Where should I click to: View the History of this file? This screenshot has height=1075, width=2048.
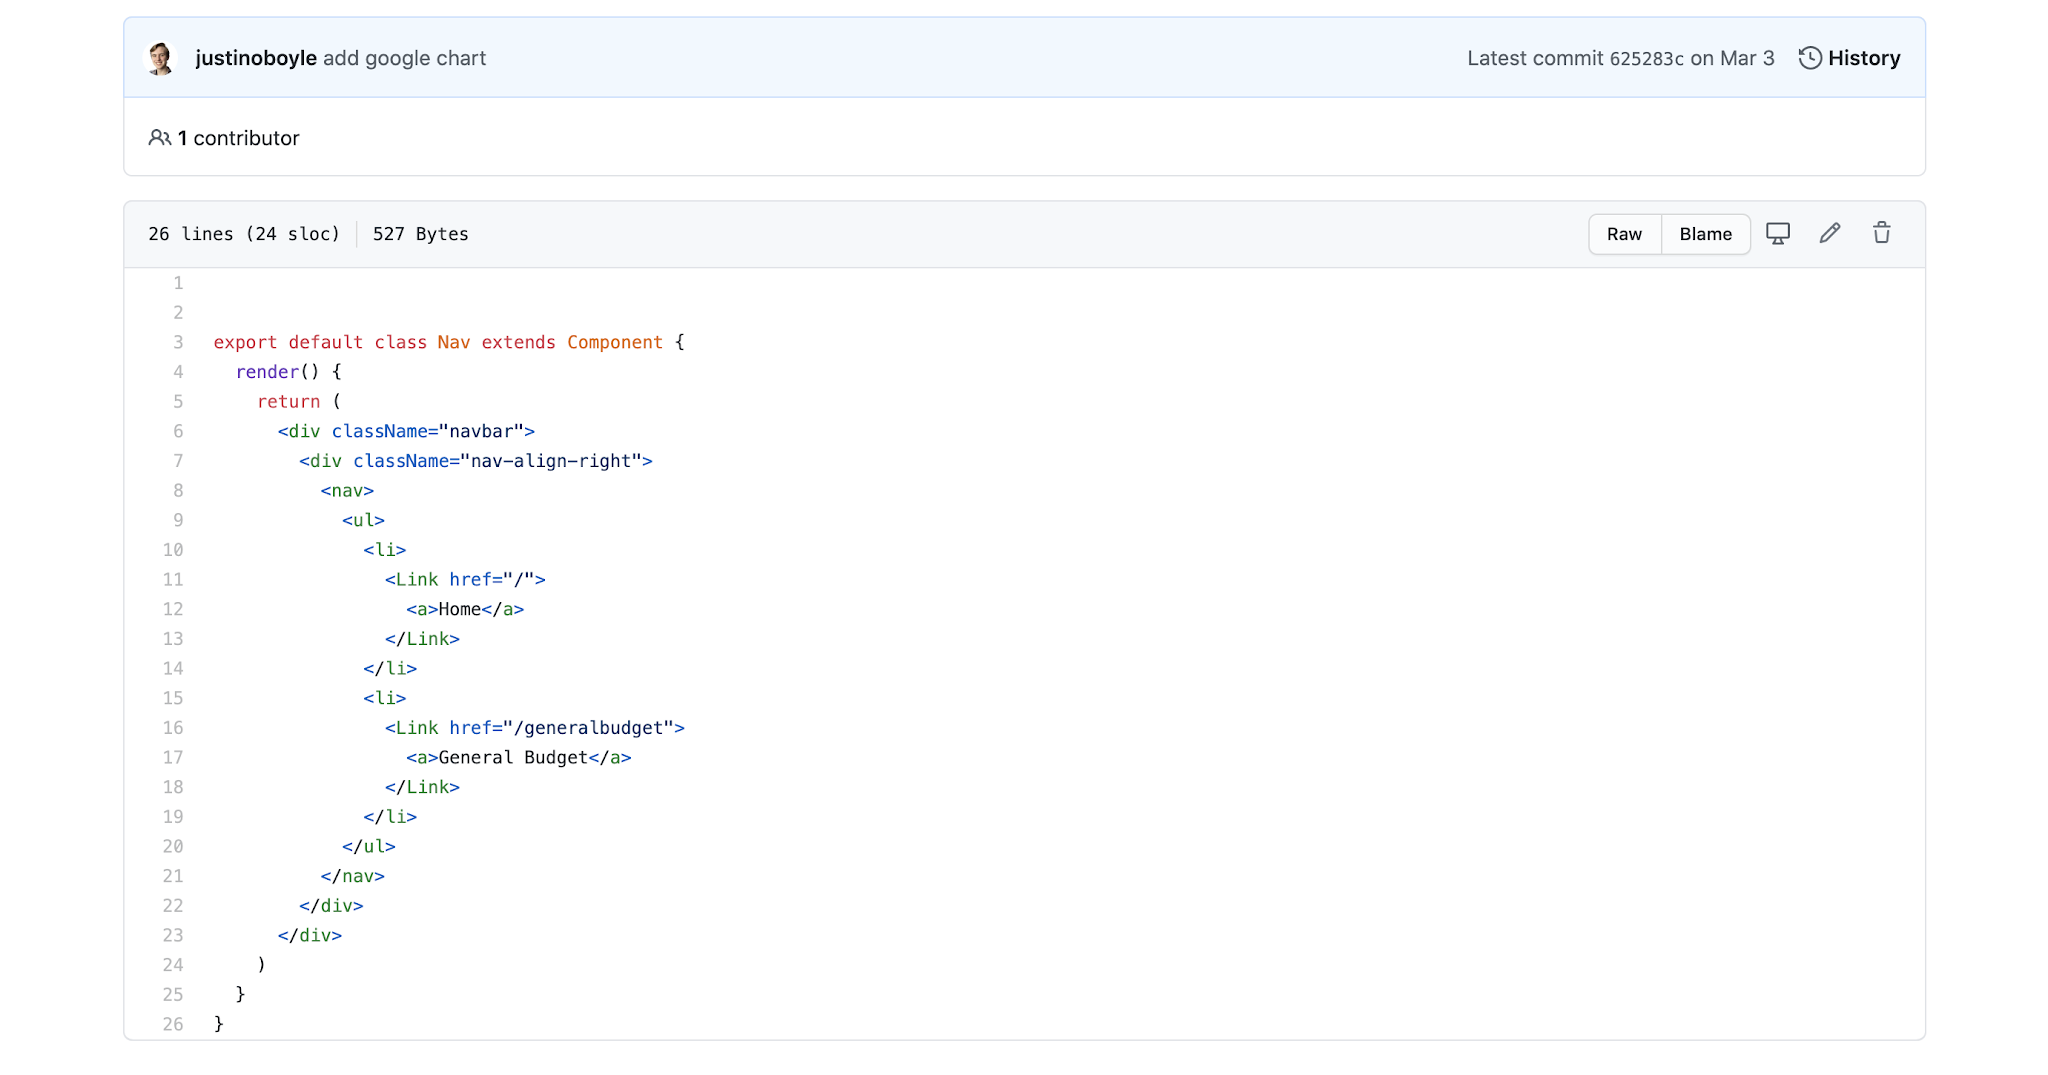pos(1863,58)
